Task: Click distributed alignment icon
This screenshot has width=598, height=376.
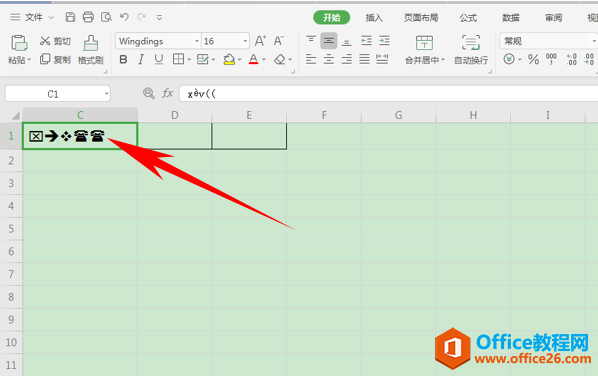Action: tap(382, 59)
